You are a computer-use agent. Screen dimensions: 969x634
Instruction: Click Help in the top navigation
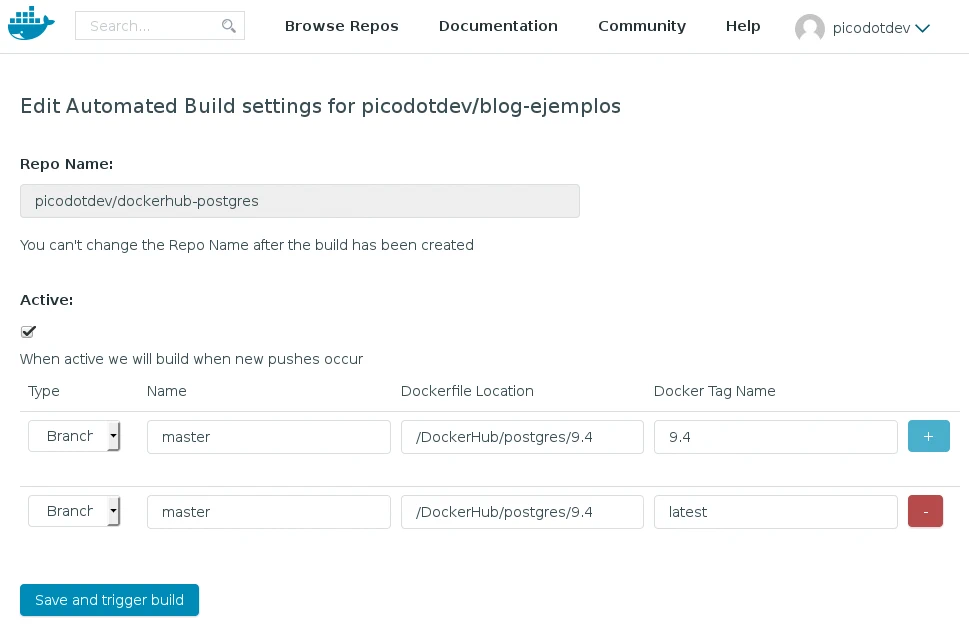(743, 26)
